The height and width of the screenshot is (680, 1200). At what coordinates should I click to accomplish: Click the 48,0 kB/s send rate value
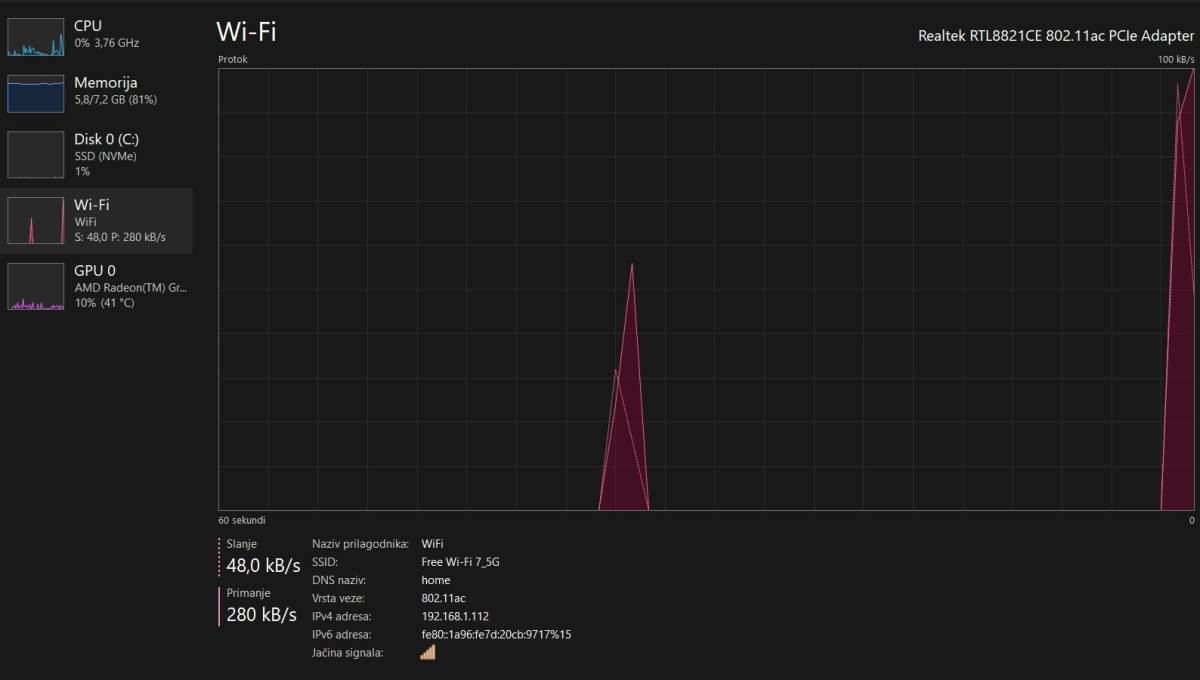pos(263,566)
